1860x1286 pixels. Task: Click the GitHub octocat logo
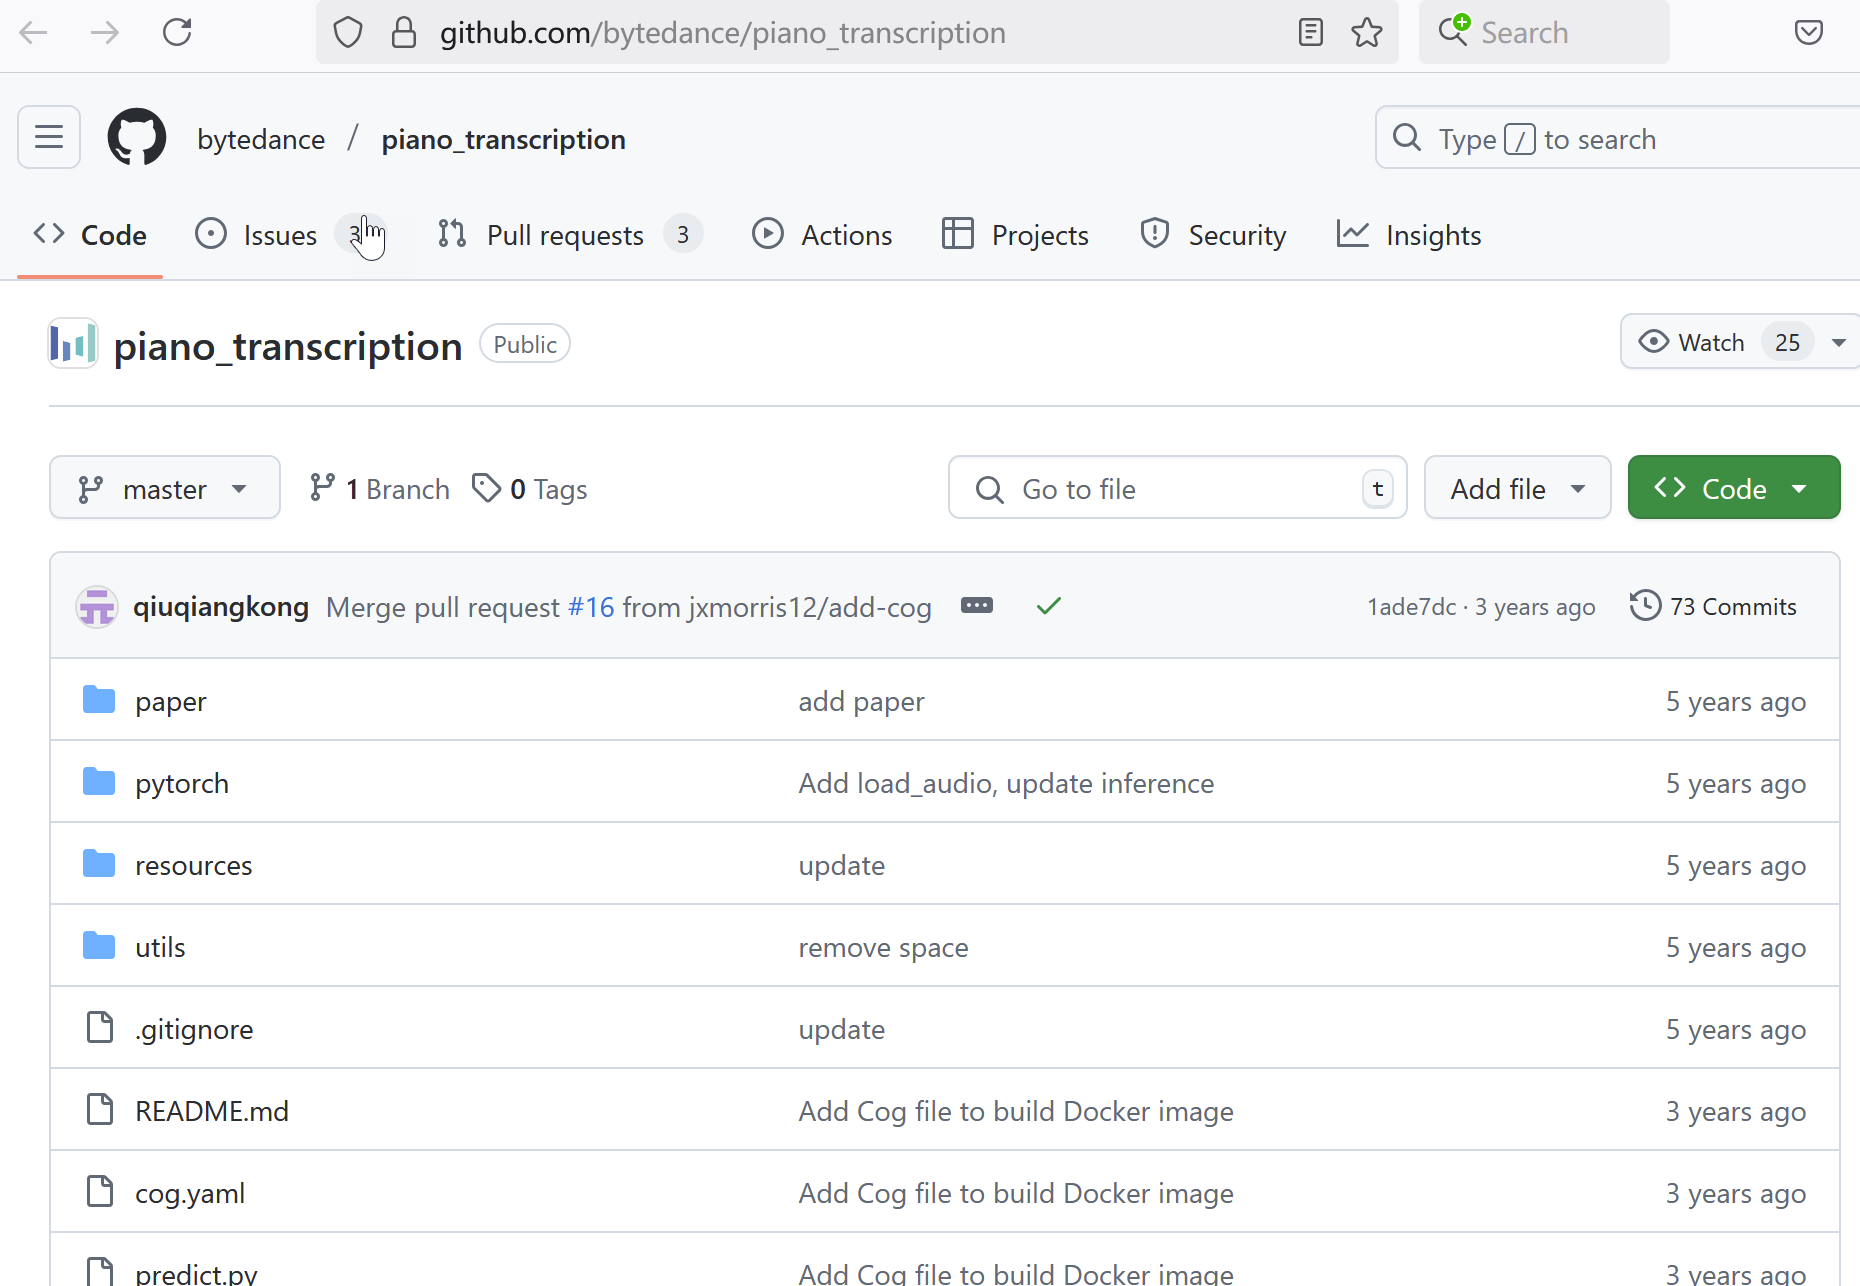tap(137, 137)
